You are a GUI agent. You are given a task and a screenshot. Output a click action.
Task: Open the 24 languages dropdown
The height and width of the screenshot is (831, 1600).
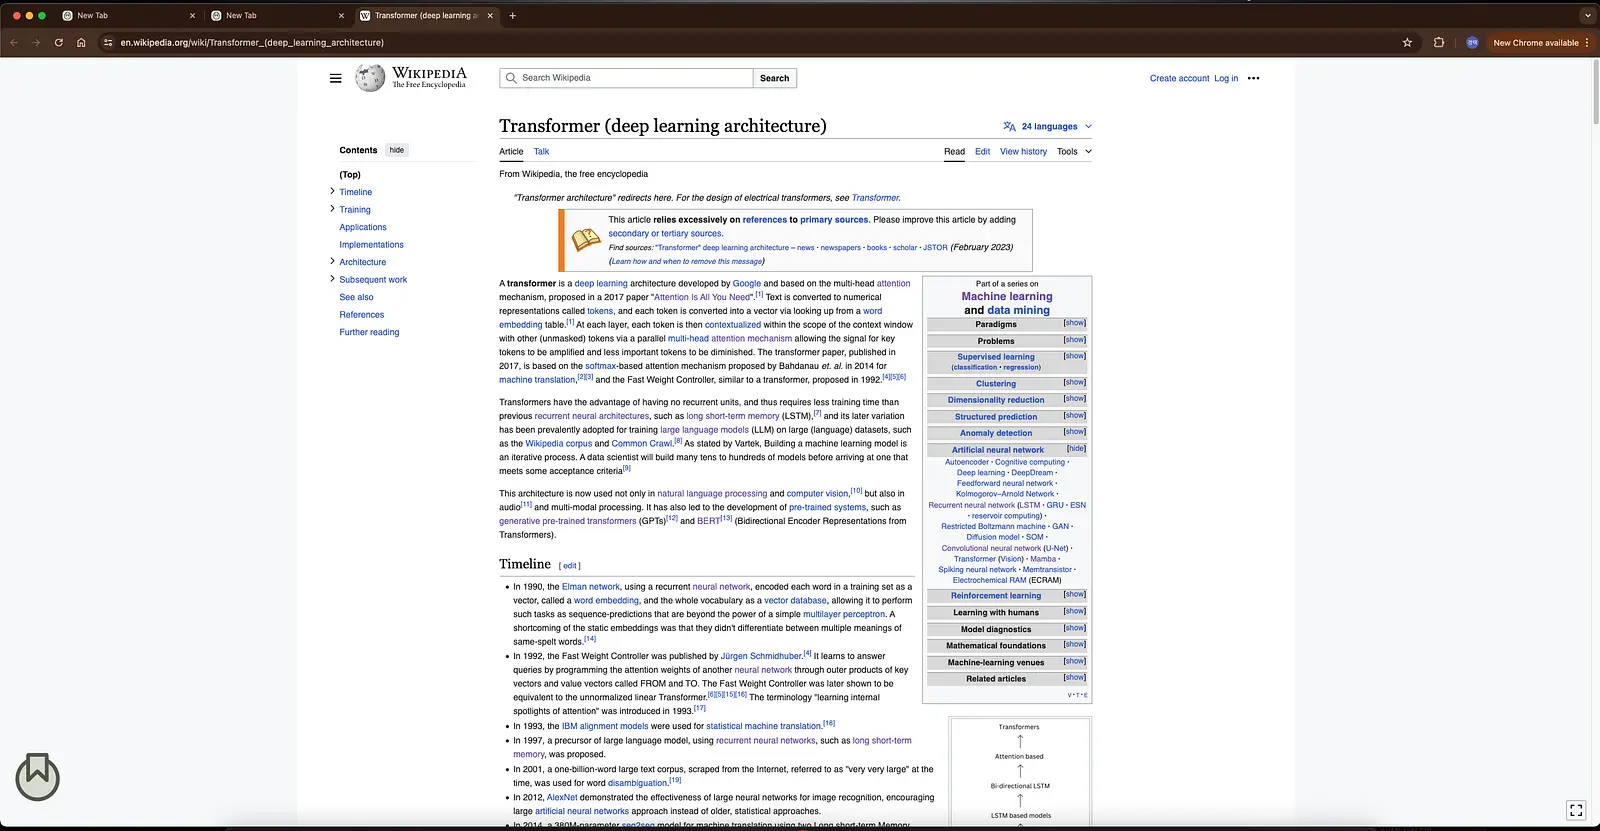(1047, 127)
